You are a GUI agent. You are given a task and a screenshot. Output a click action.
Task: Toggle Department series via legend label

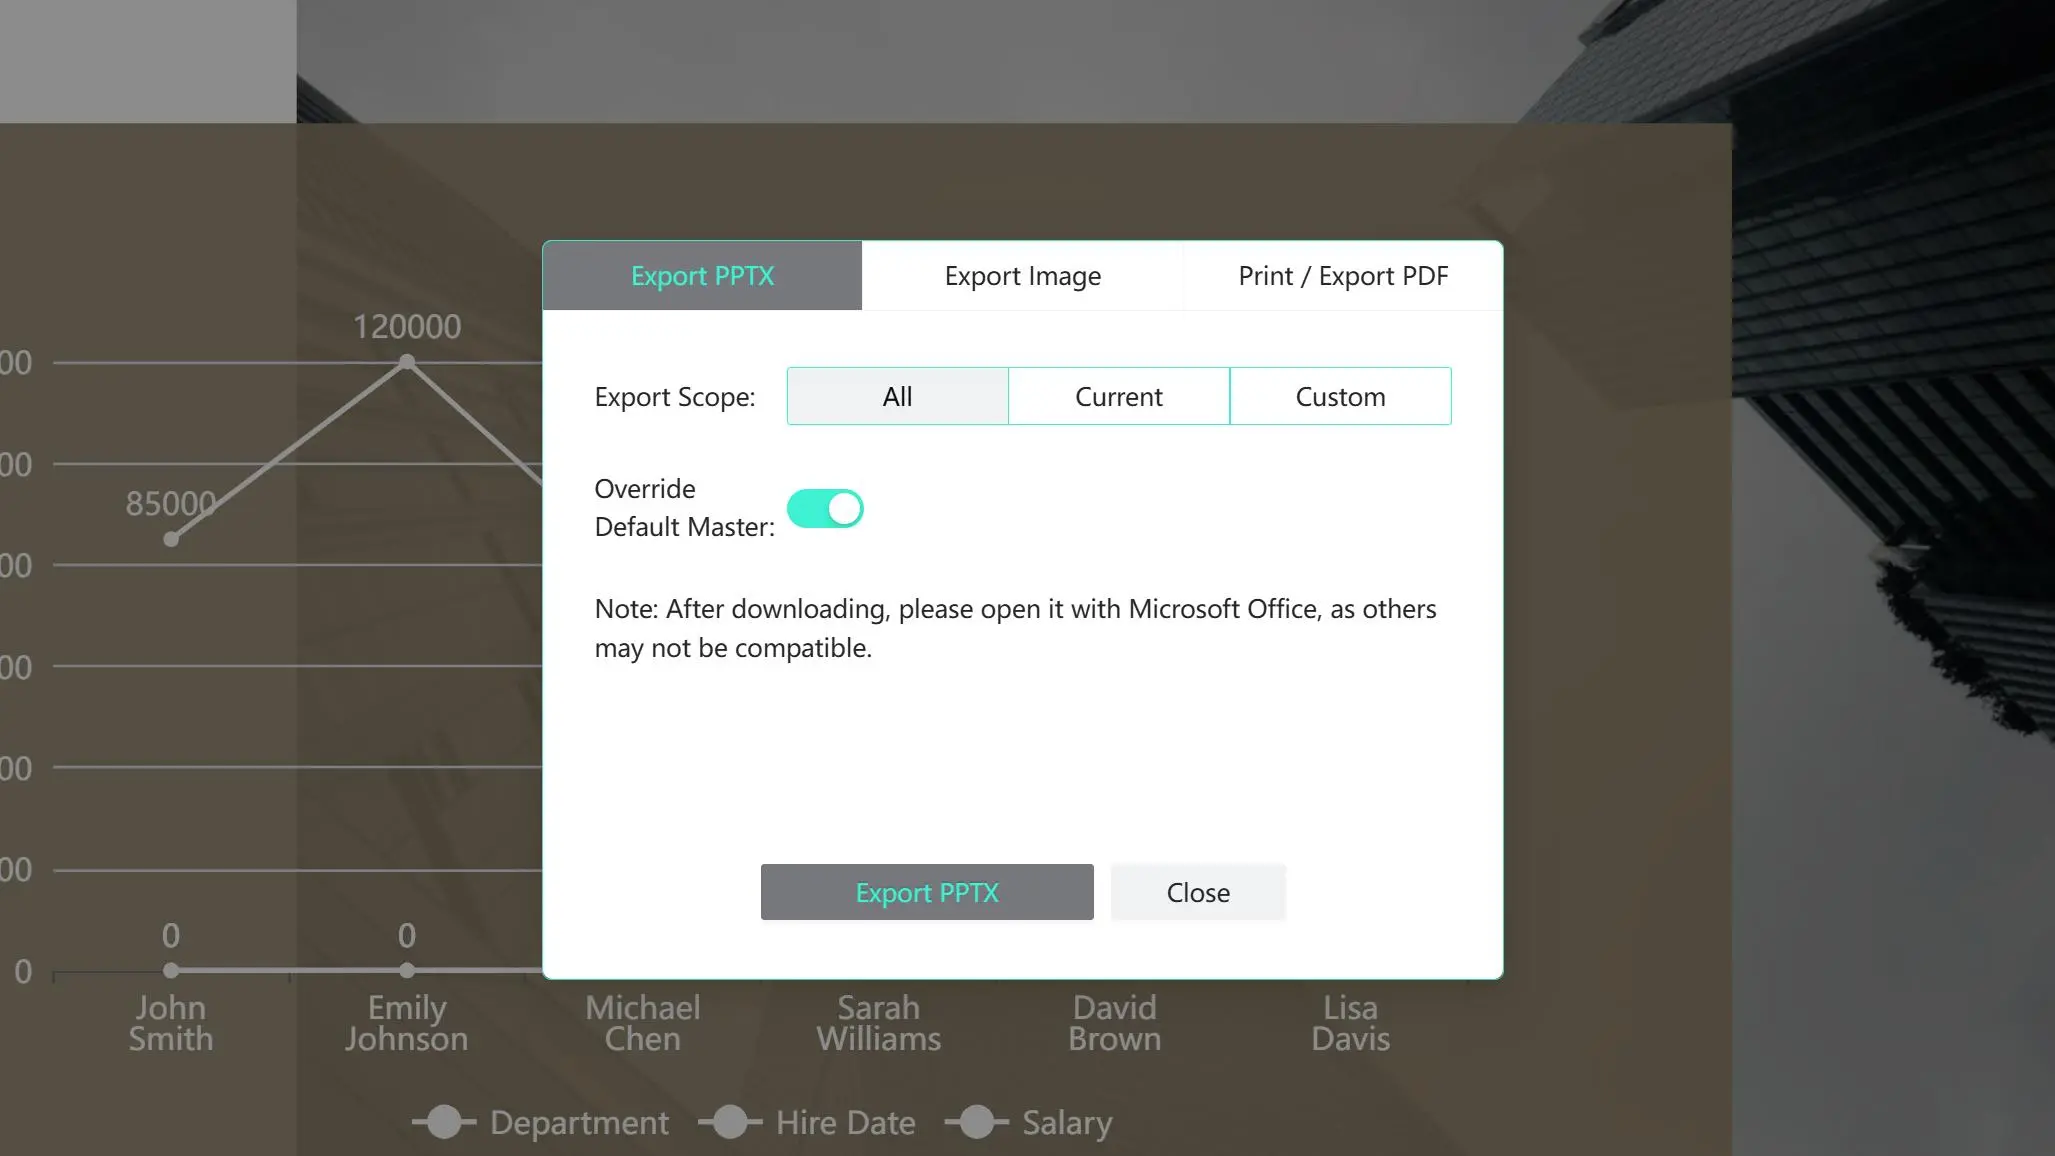[579, 1123]
